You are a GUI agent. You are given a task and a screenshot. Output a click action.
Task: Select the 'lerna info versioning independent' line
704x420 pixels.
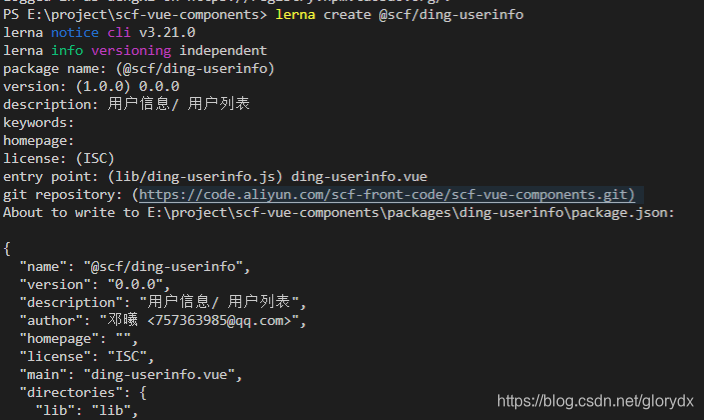[x=135, y=51]
